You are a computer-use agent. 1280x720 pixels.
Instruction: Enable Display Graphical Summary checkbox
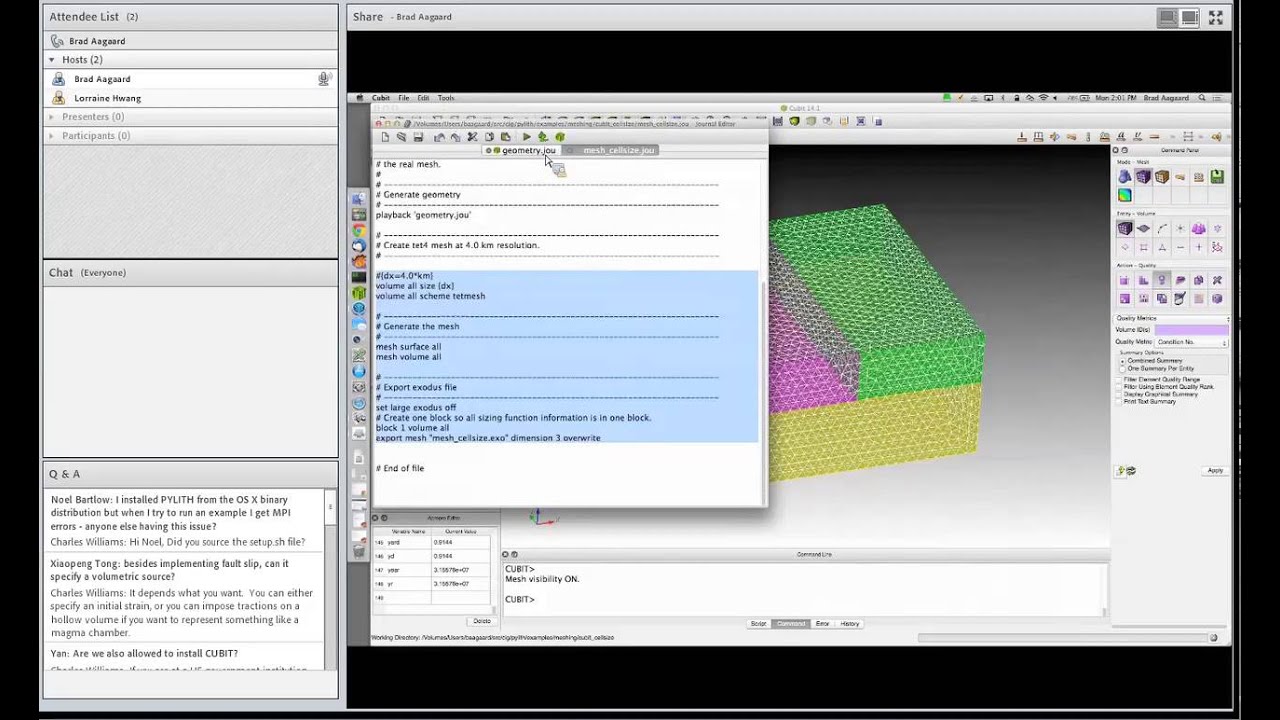[1120, 394]
